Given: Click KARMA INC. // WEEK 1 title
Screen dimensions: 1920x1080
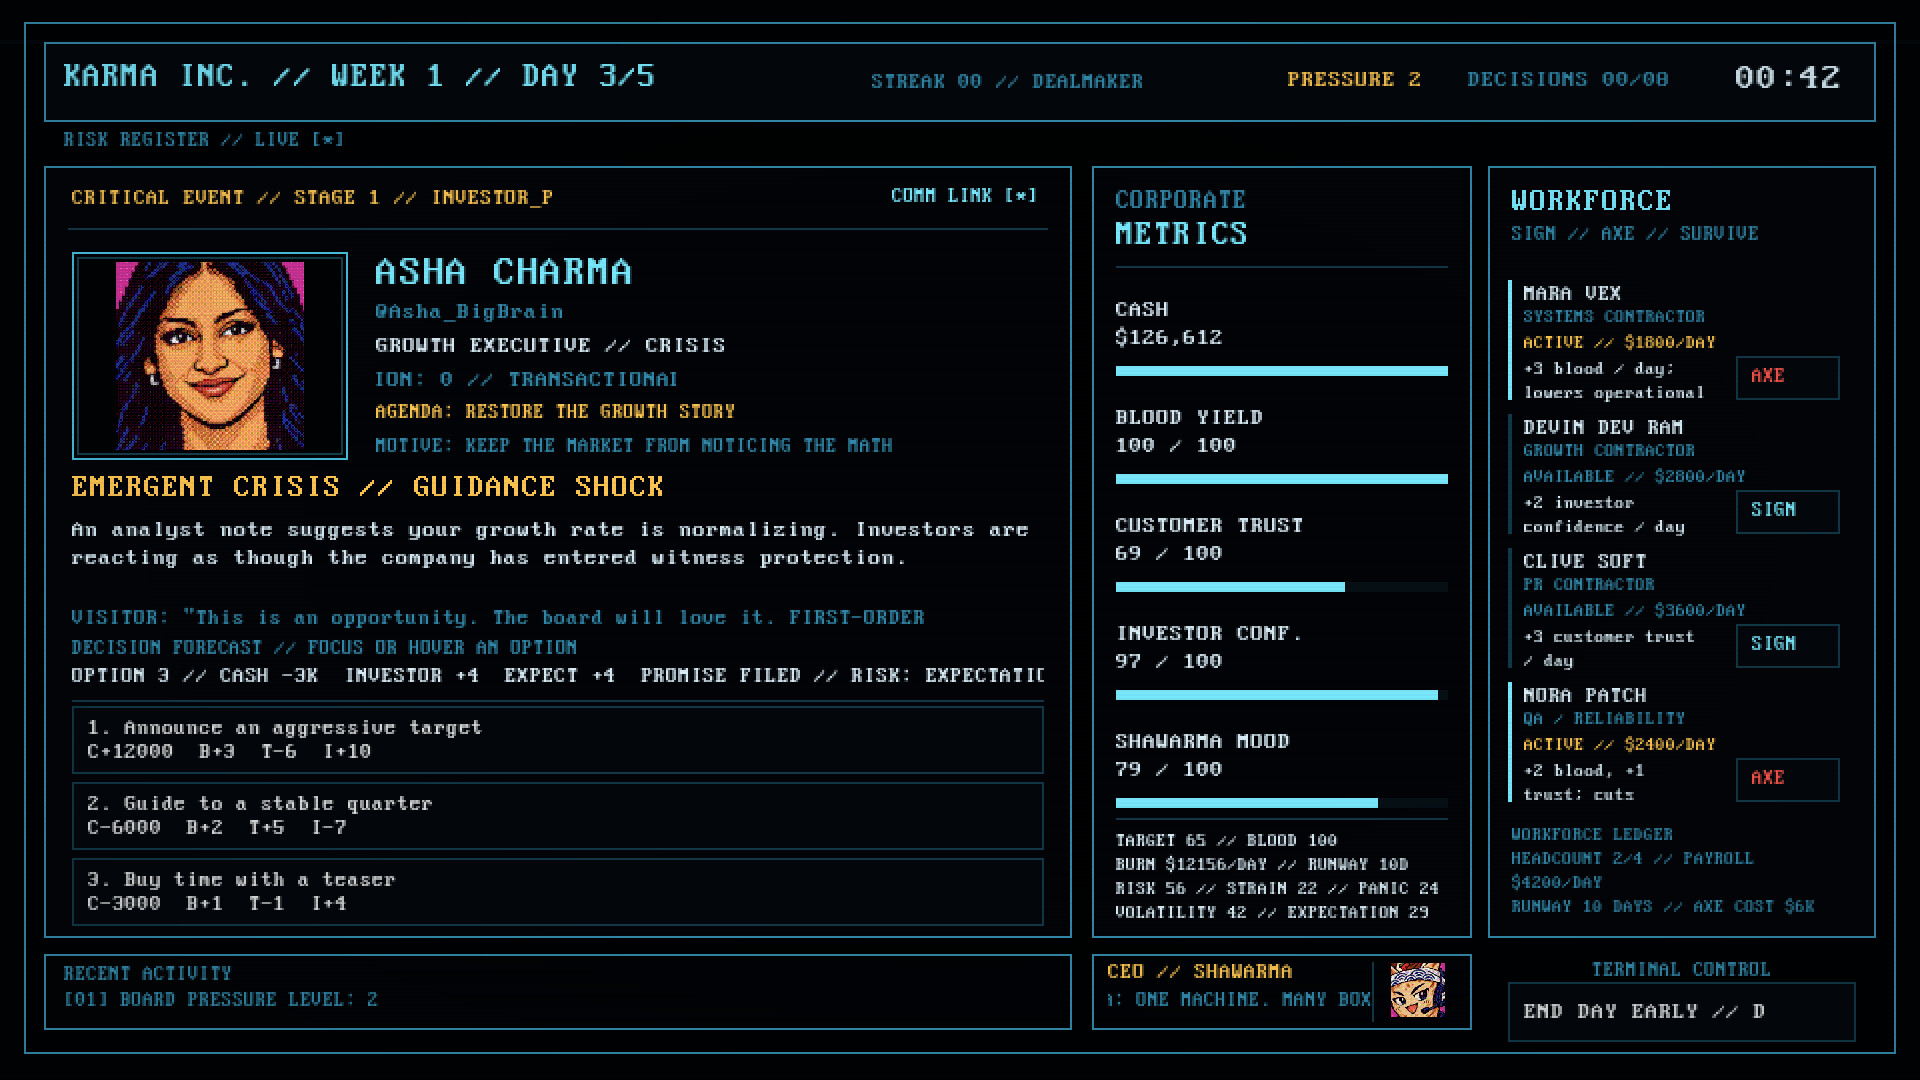Looking at the screenshot, I should [359, 76].
